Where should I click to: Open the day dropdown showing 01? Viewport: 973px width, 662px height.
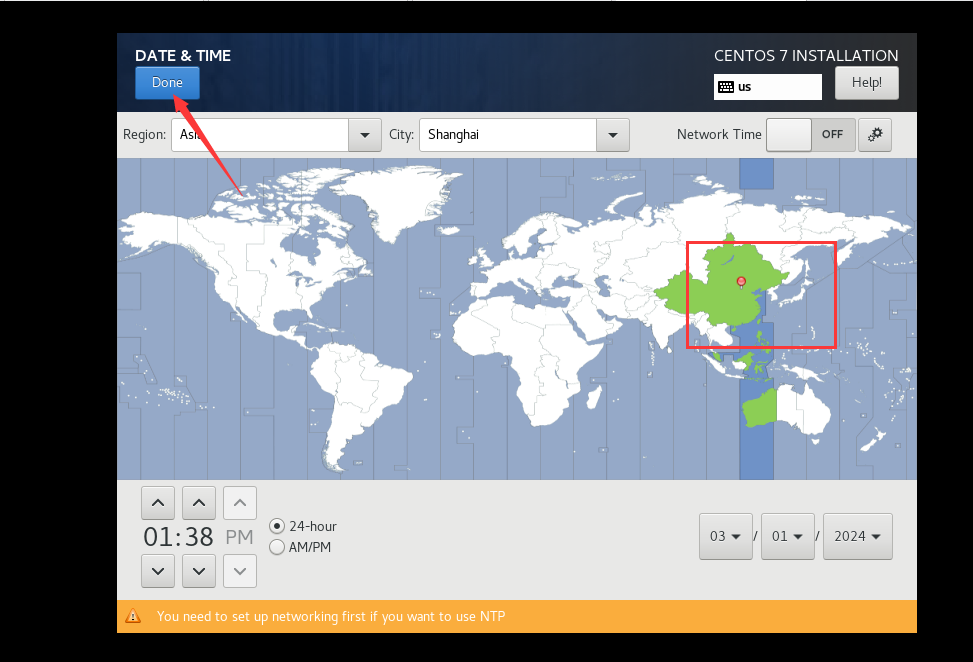pyautogui.click(x=787, y=536)
